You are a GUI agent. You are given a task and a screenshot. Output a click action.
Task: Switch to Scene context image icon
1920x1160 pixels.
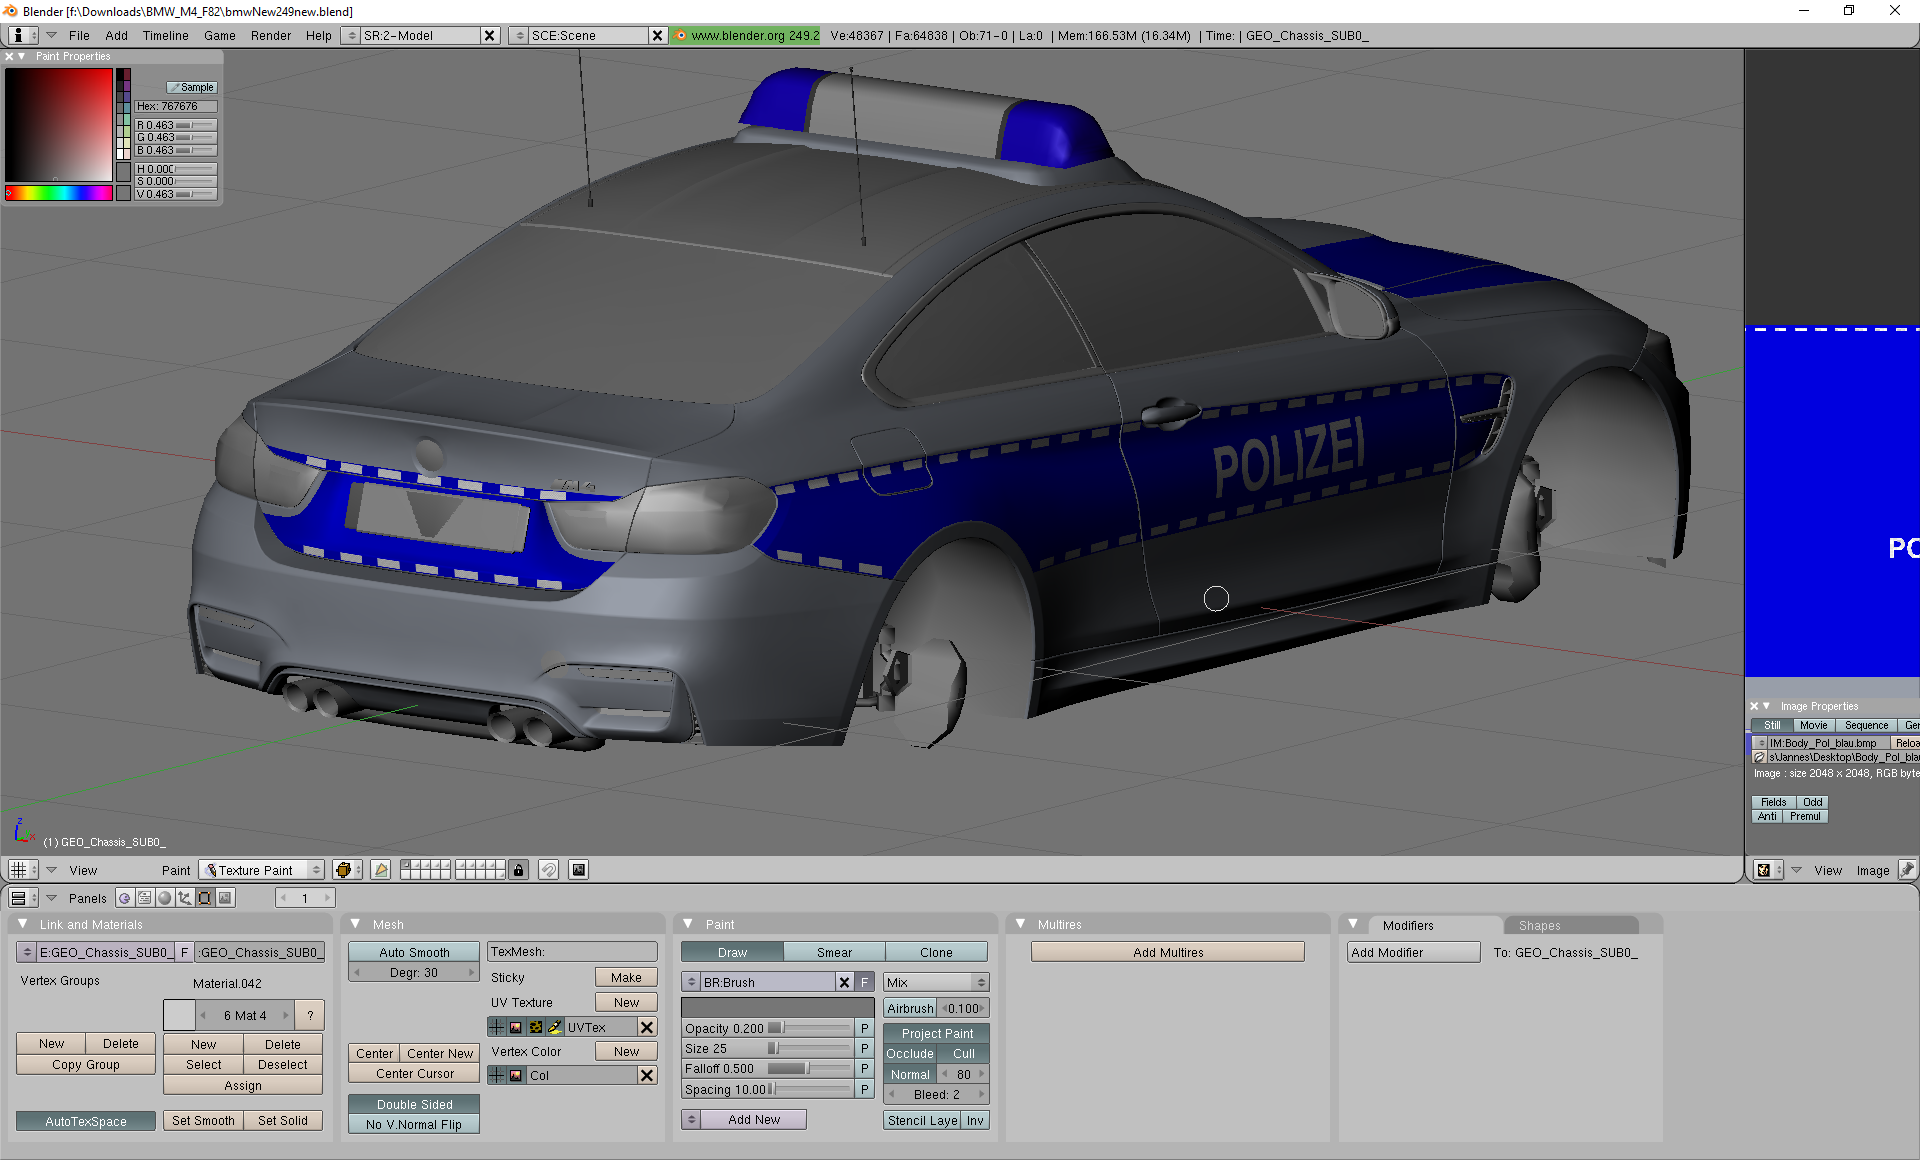coord(225,898)
